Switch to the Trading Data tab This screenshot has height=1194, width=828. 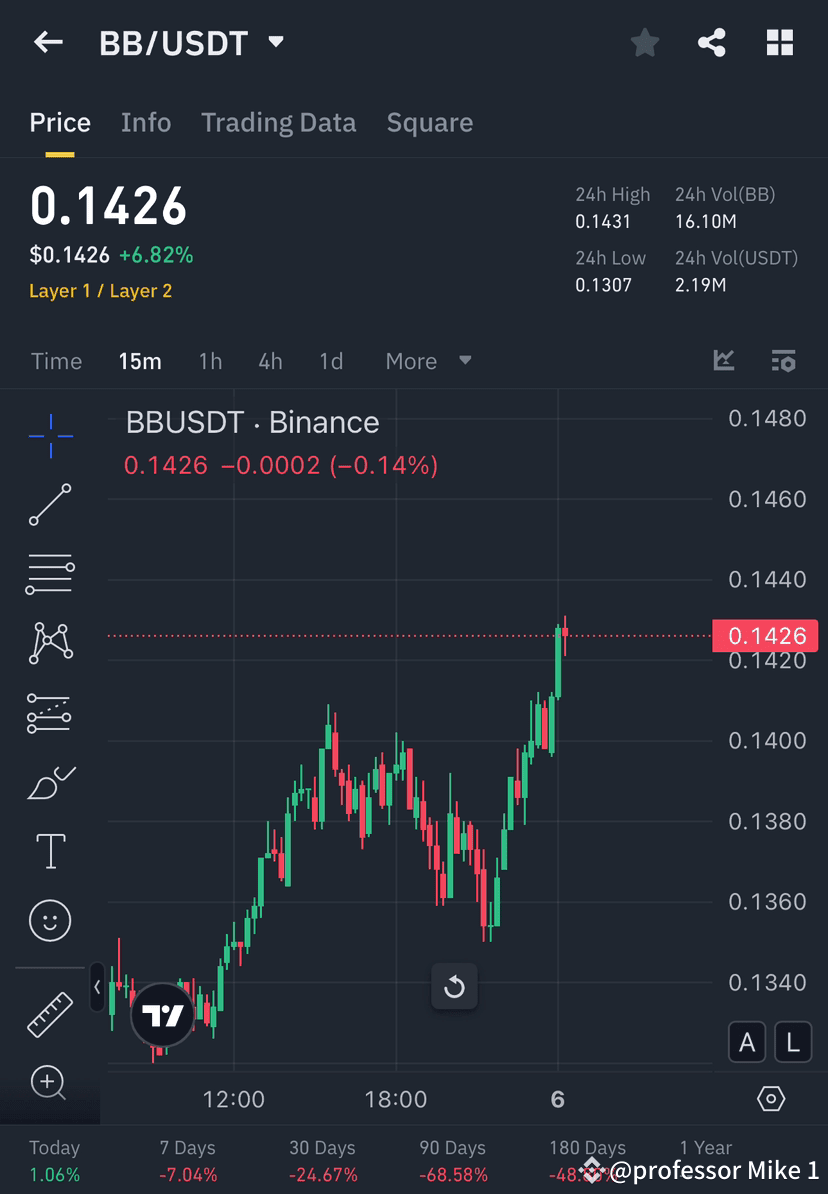278,122
